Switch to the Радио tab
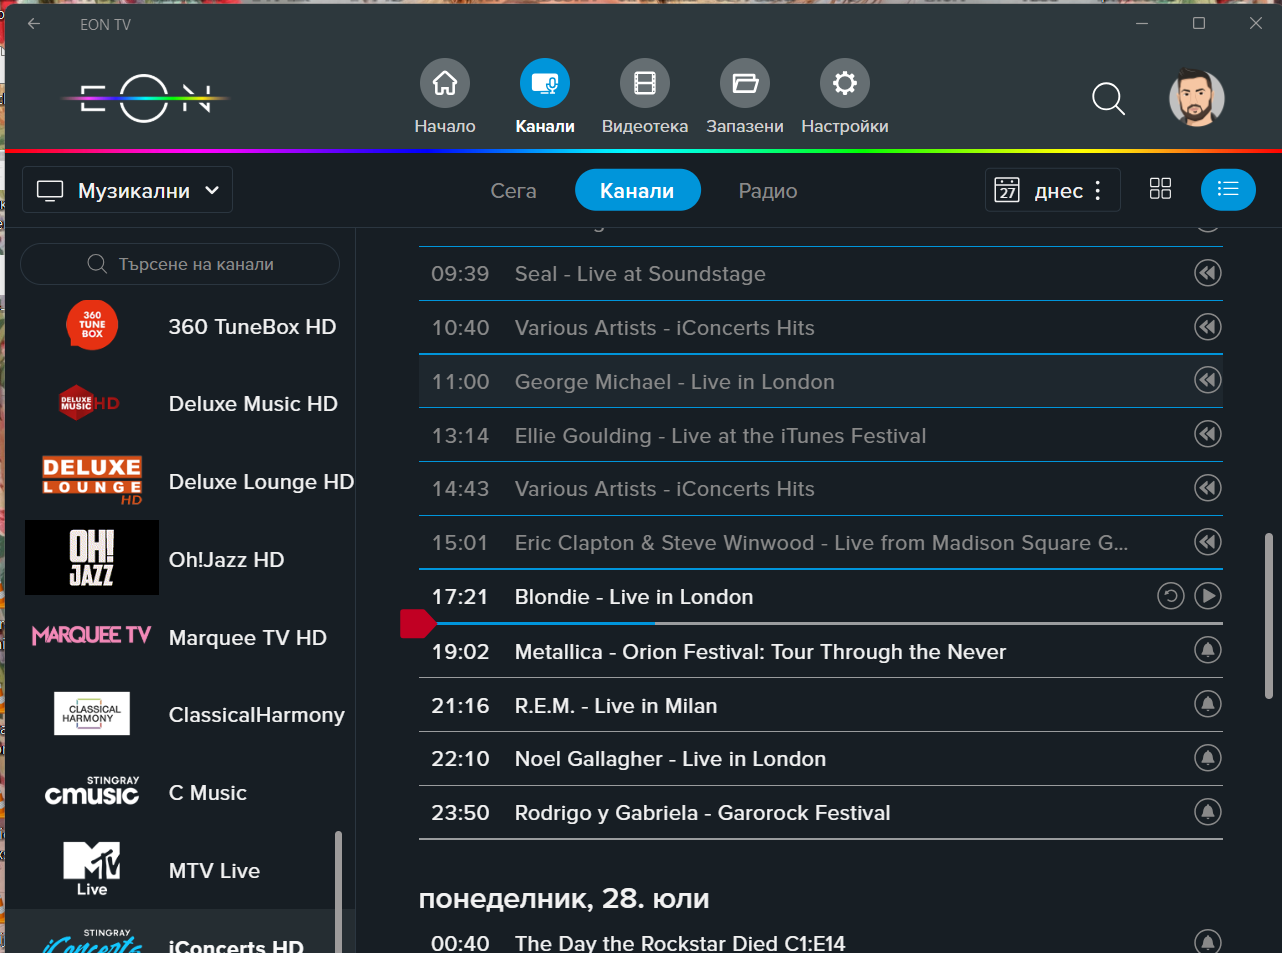Screen dimensions: 1282x953 pos(768,191)
